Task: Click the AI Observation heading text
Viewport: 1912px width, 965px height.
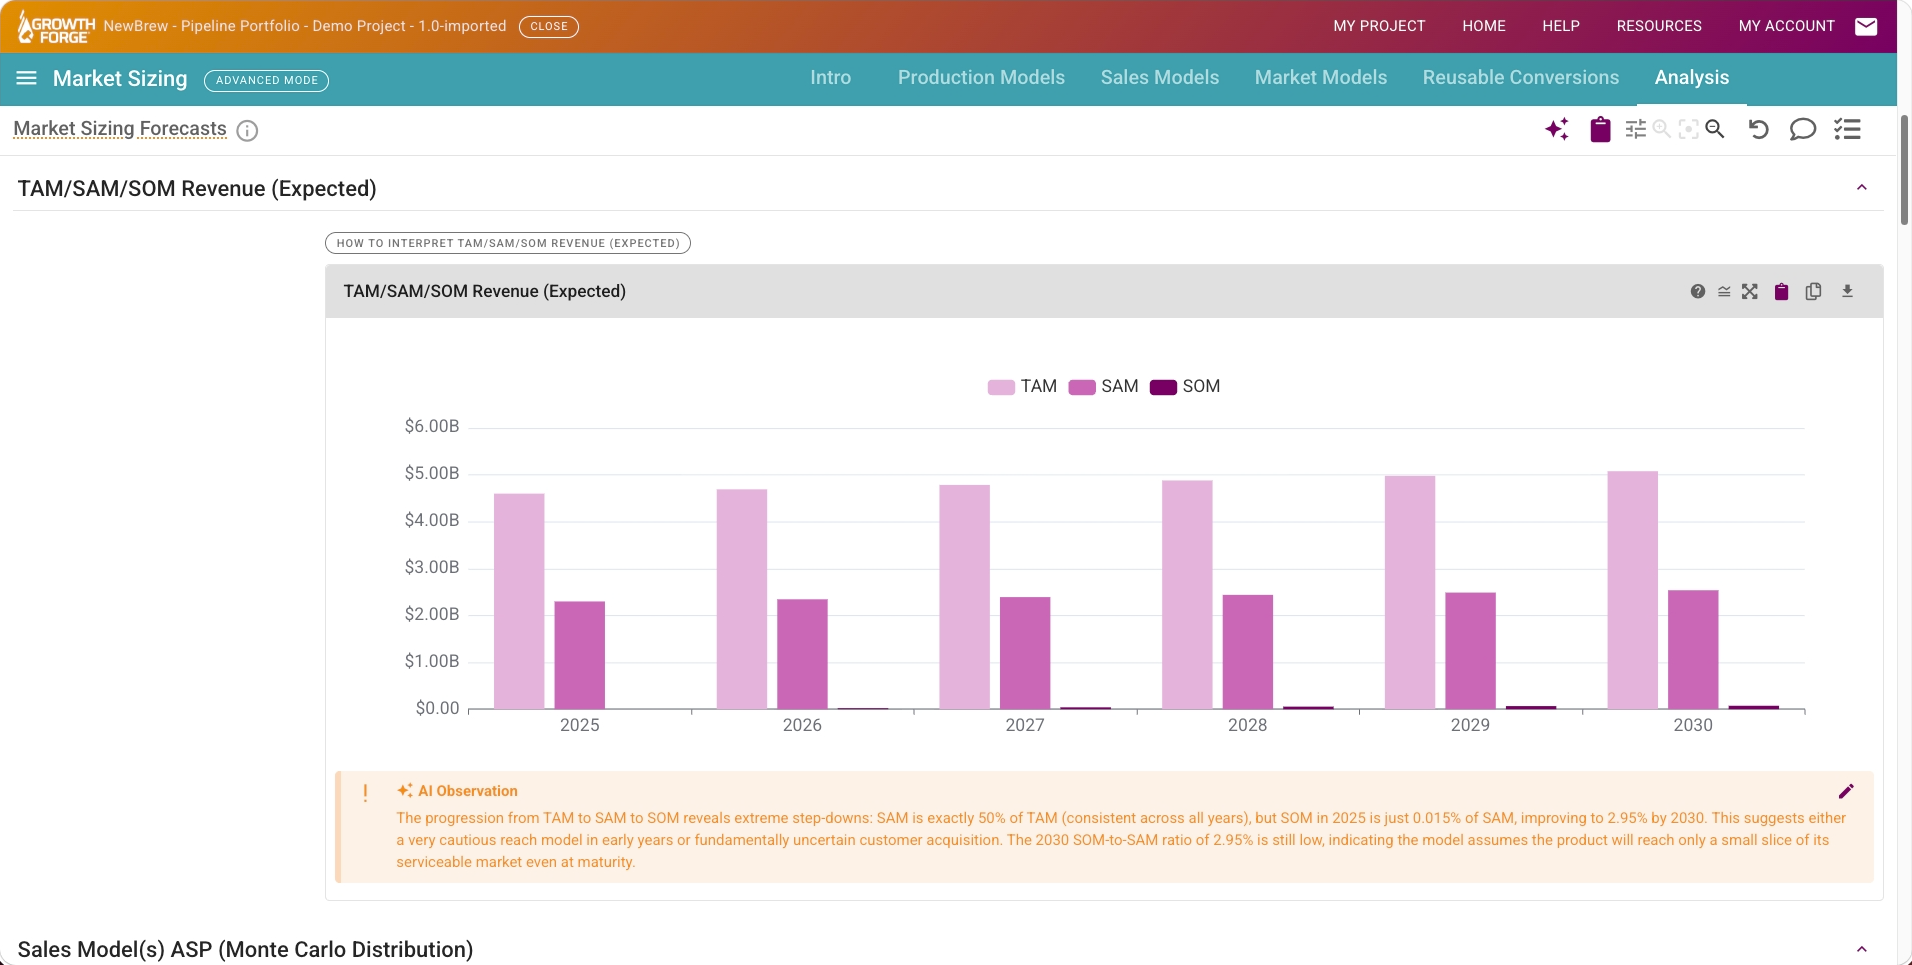Action: tap(468, 791)
